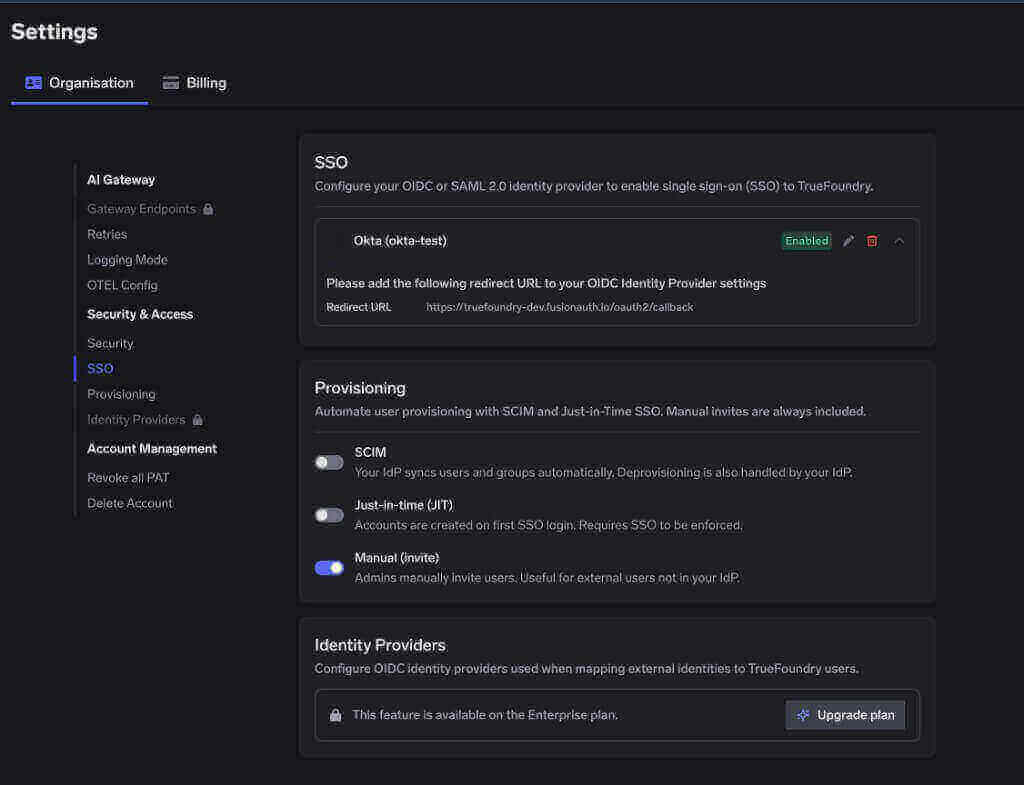Click the lock icon beside Gateway Endpoints
Screen dimensions: 1024x785
[208, 209]
